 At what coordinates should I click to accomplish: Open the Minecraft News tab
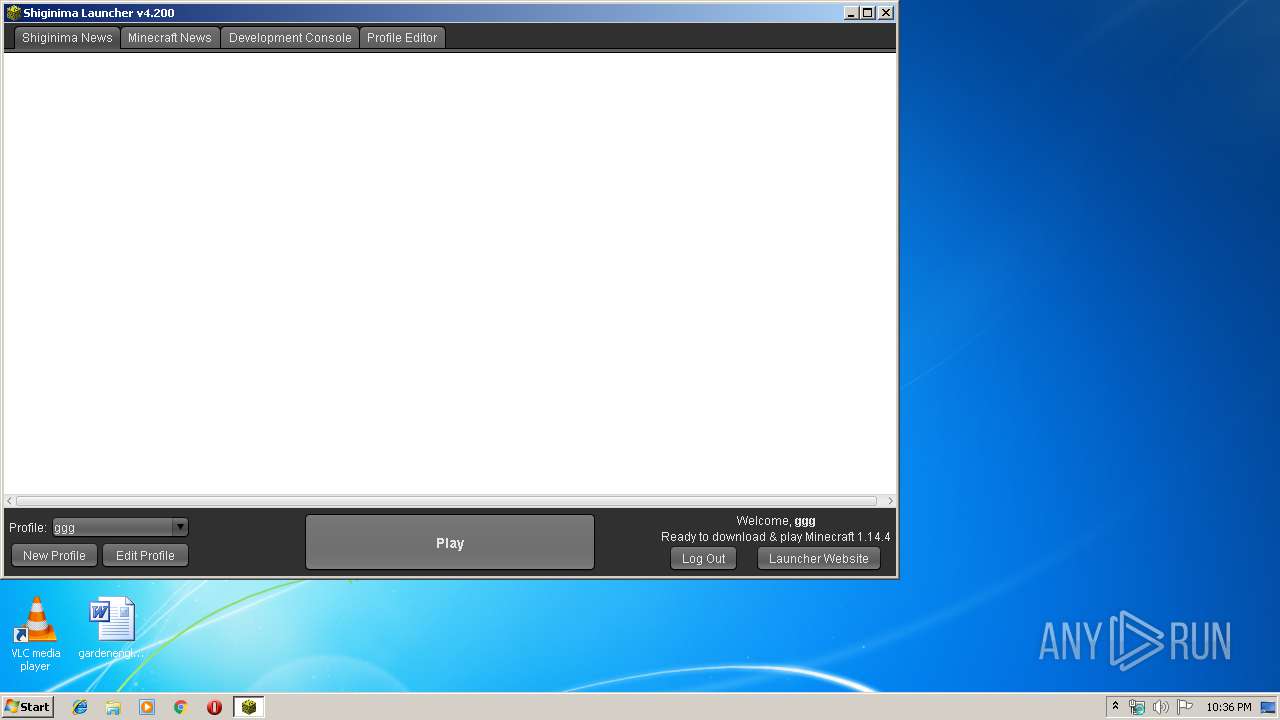(x=170, y=38)
